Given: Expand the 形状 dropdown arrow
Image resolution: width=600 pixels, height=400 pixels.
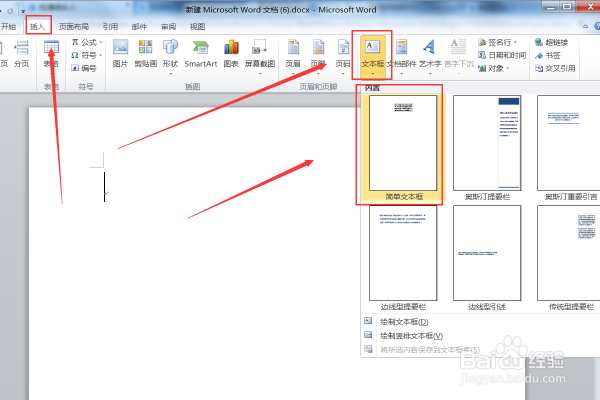Looking at the screenshot, I should pyautogui.click(x=171, y=73).
